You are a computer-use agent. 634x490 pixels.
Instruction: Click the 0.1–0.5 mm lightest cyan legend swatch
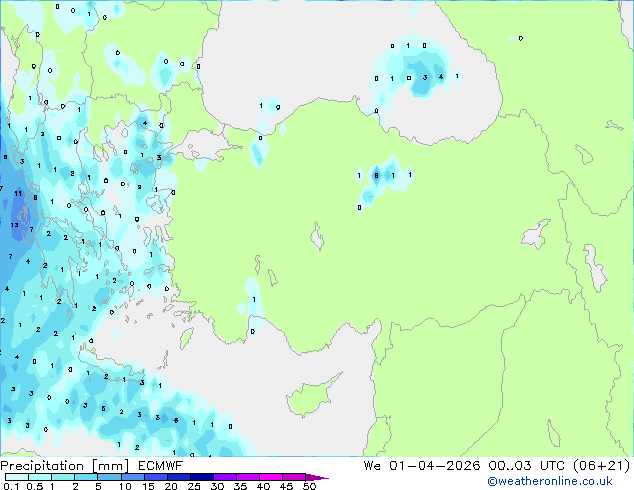tap(17, 477)
